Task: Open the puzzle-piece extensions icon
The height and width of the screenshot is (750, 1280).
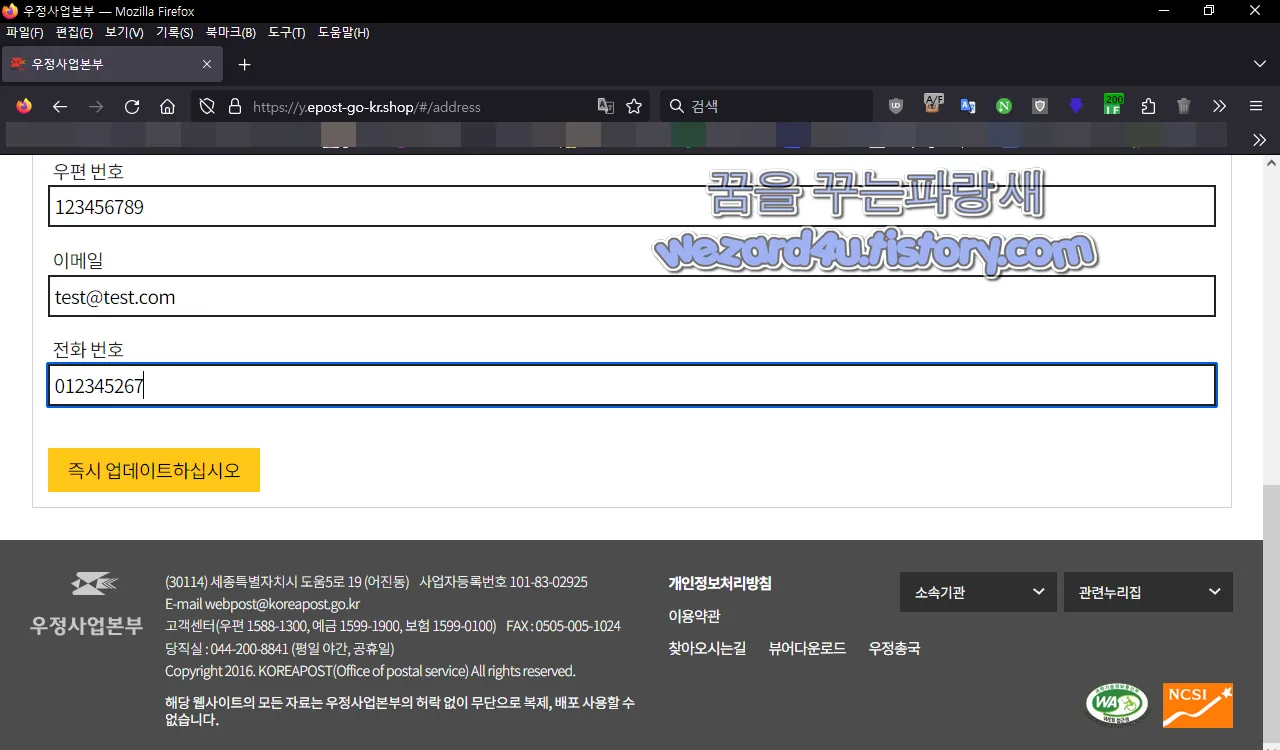Action: click(1148, 105)
